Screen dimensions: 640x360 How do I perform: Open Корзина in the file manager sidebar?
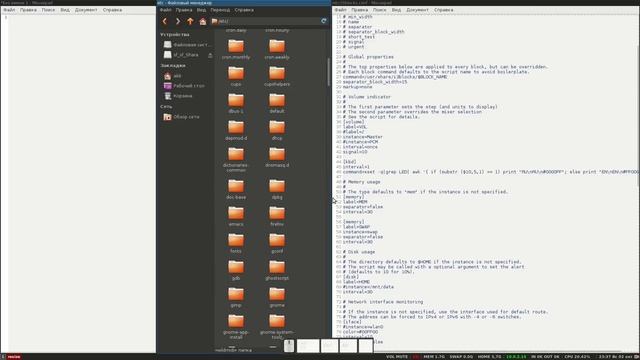pos(178,96)
